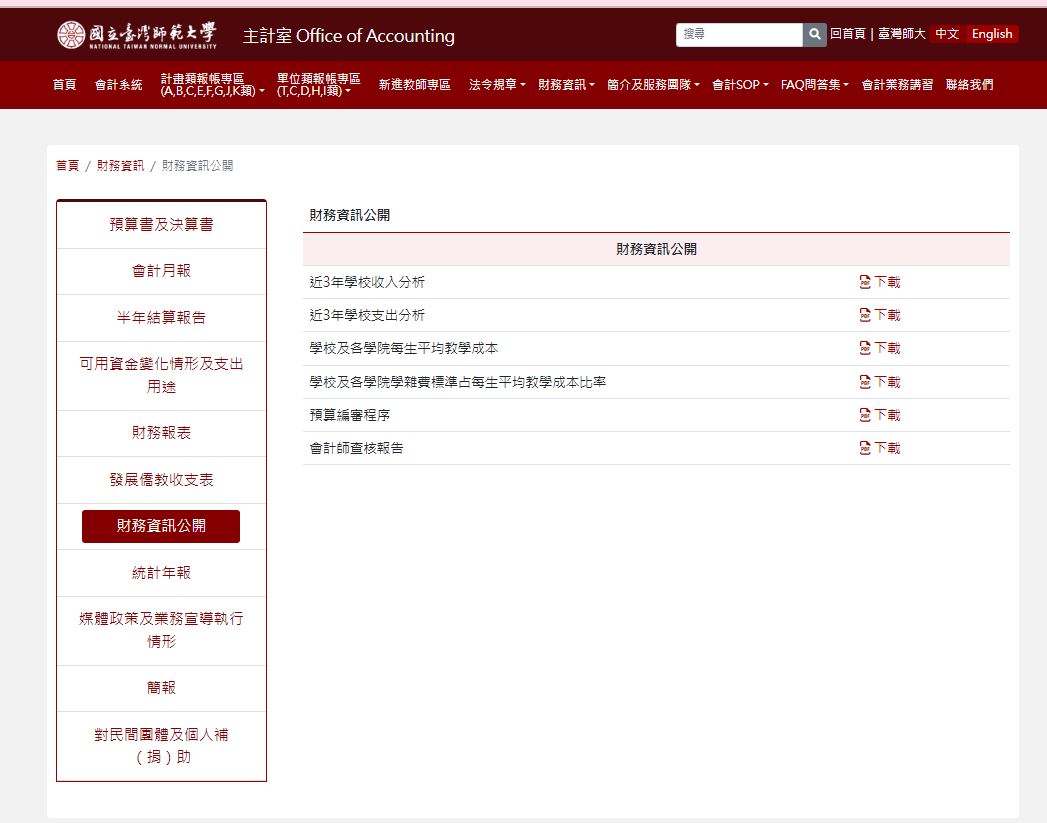Click the search magnifier icon button

[815, 35]
